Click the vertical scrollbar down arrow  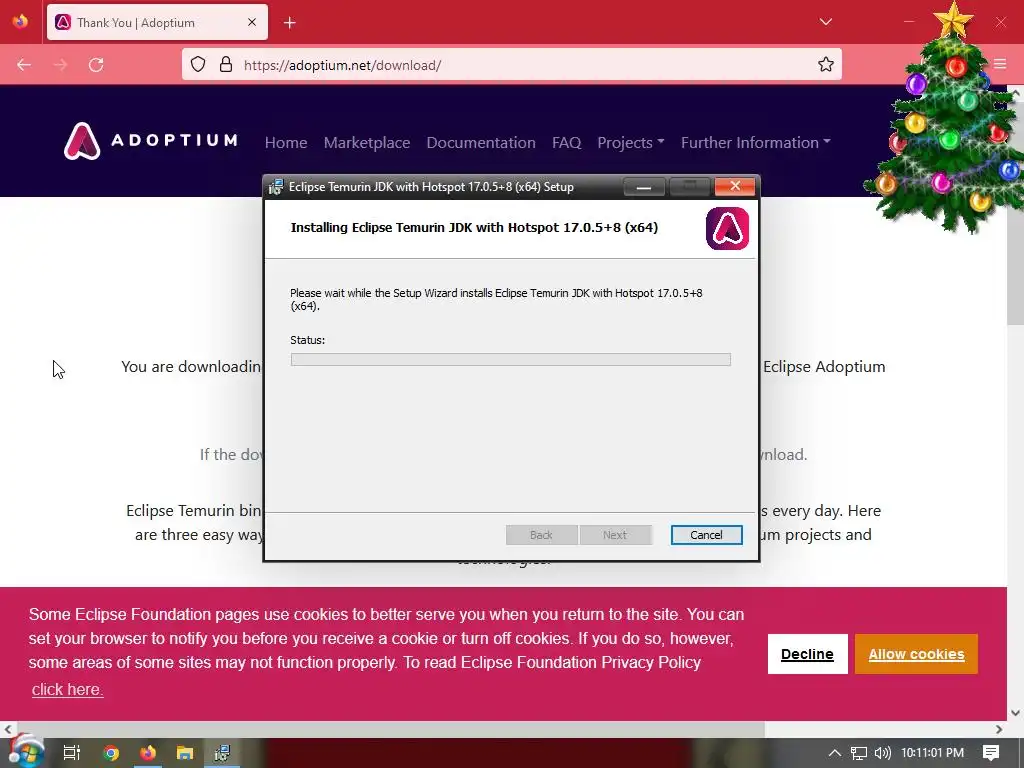coord(1016,713)
